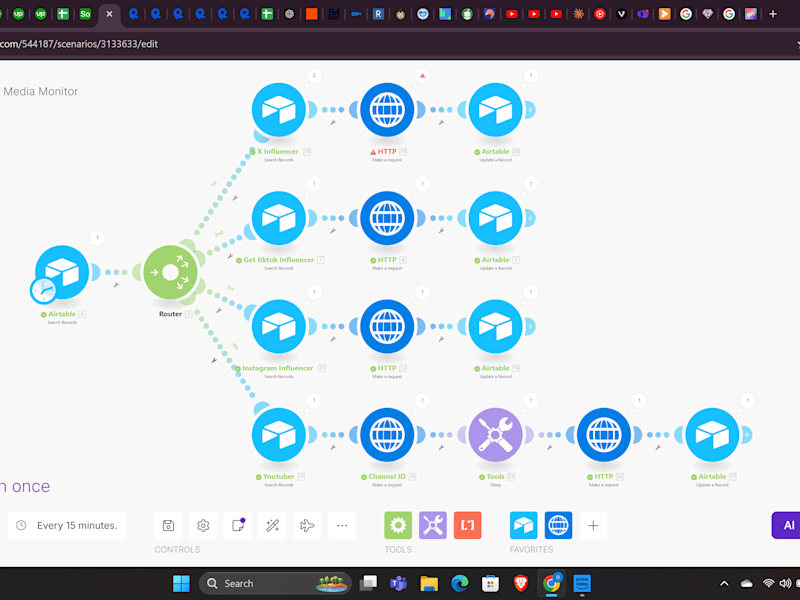This screenshot has height=600, width=800.
Task: Open red Text Parser icon in Tools
Action: (467, 526)
